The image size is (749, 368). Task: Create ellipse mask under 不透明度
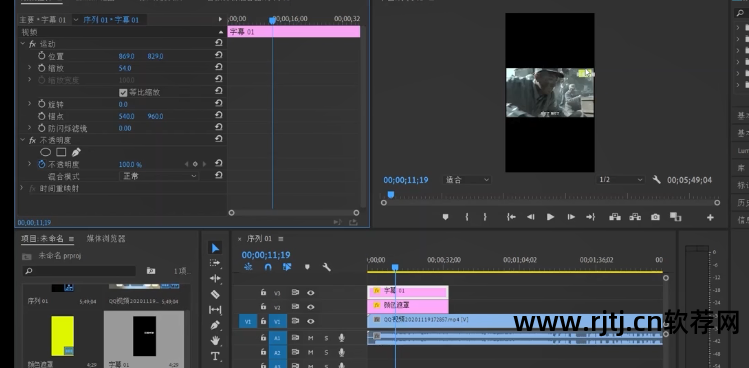click(45, 152)
